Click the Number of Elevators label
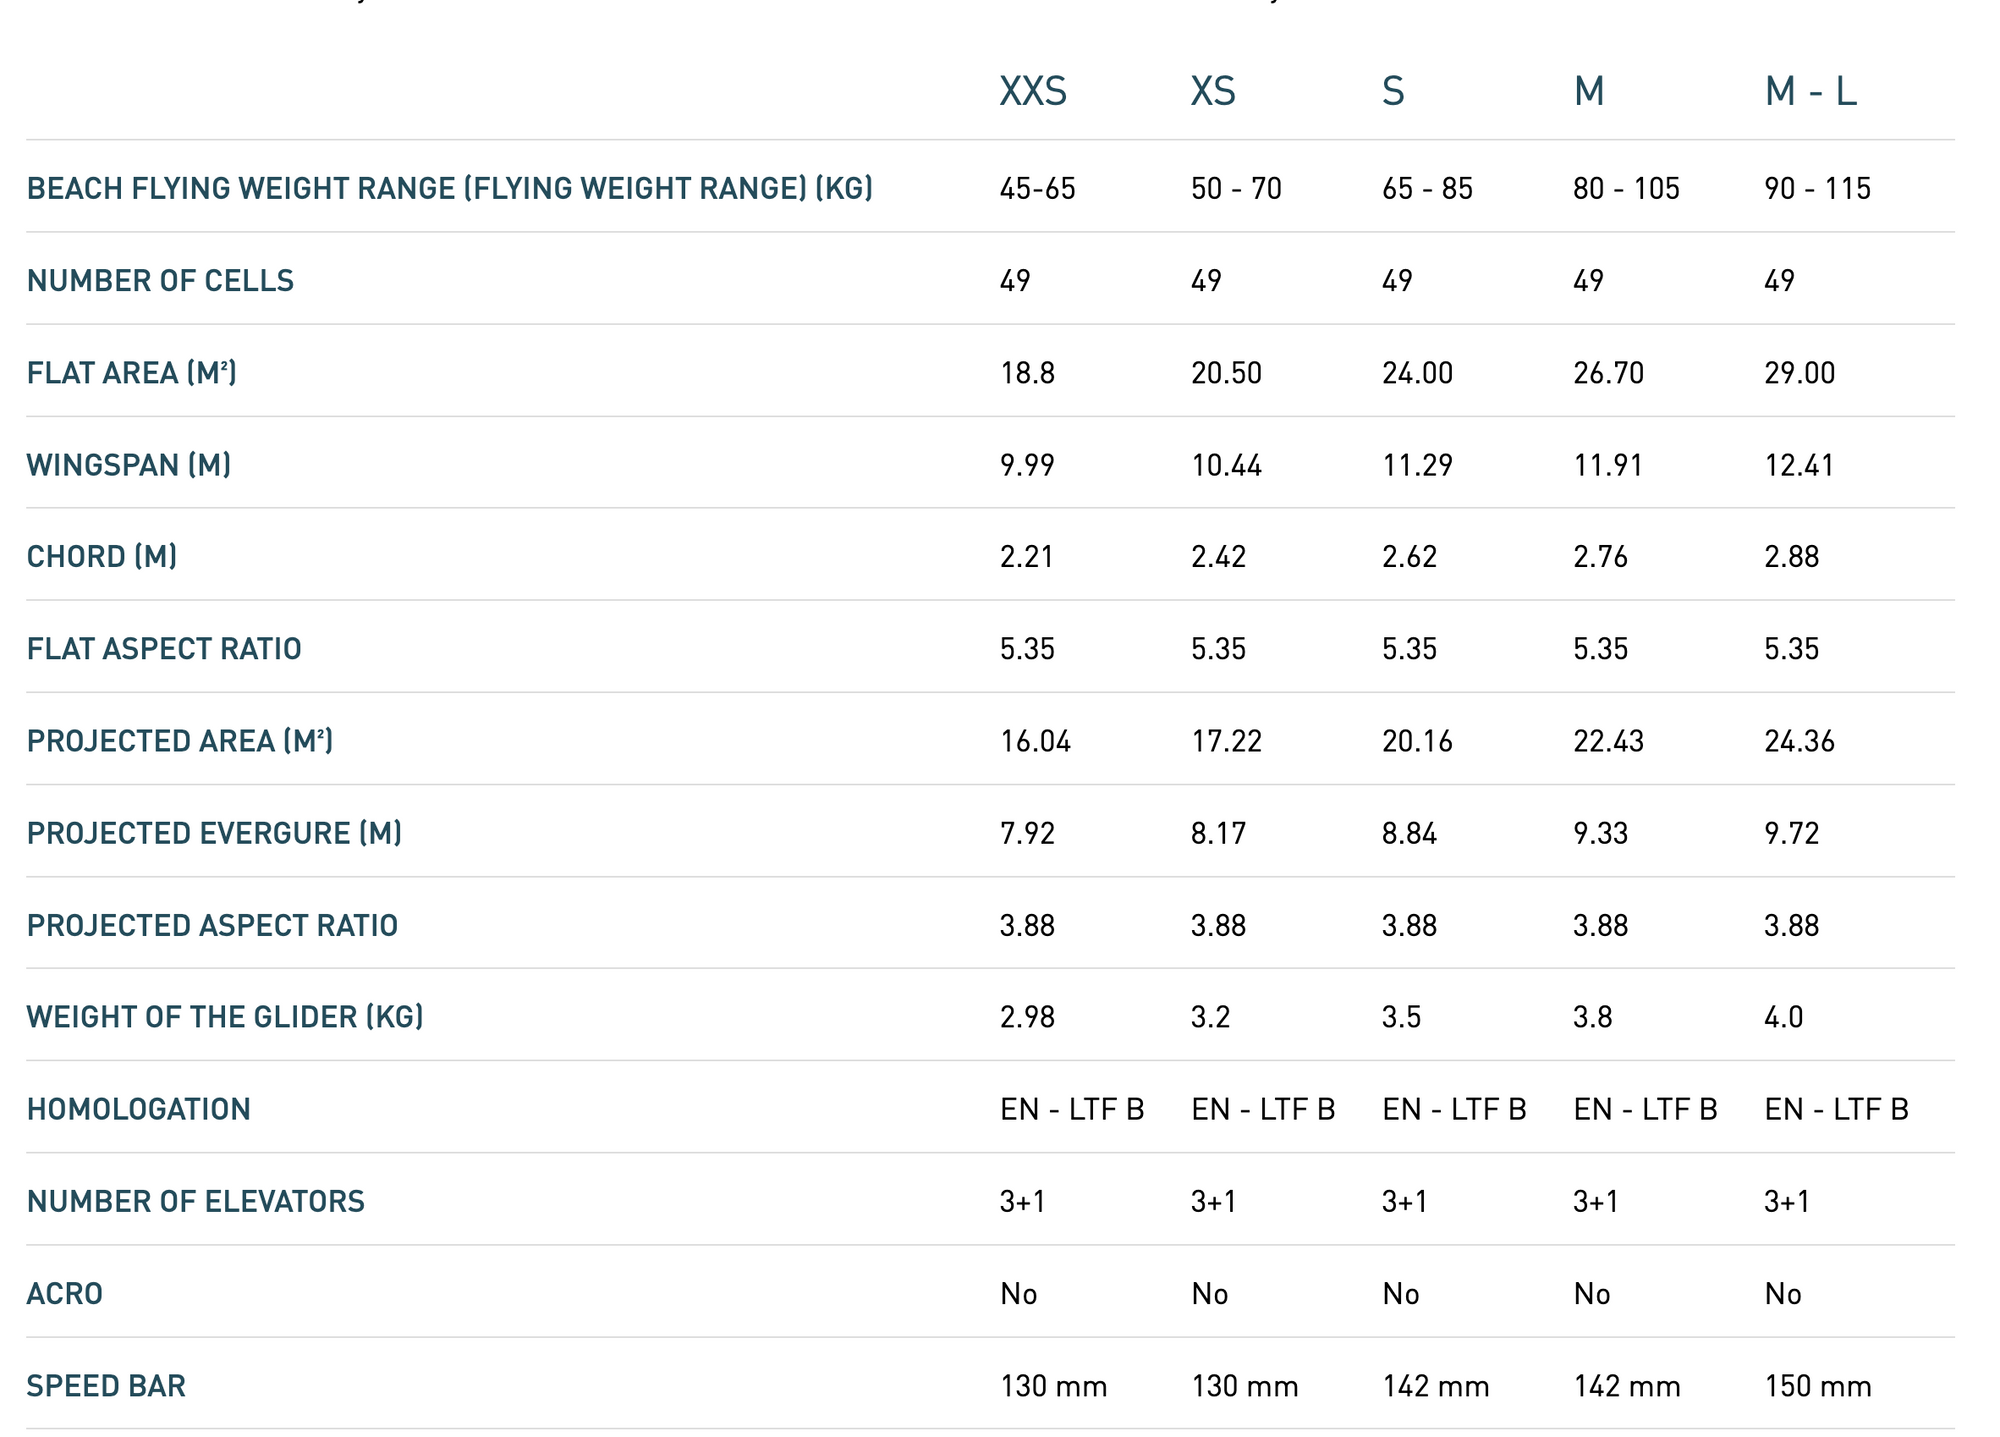The width and height of the screenshot is (2000, 1437). click(196, 1201)
